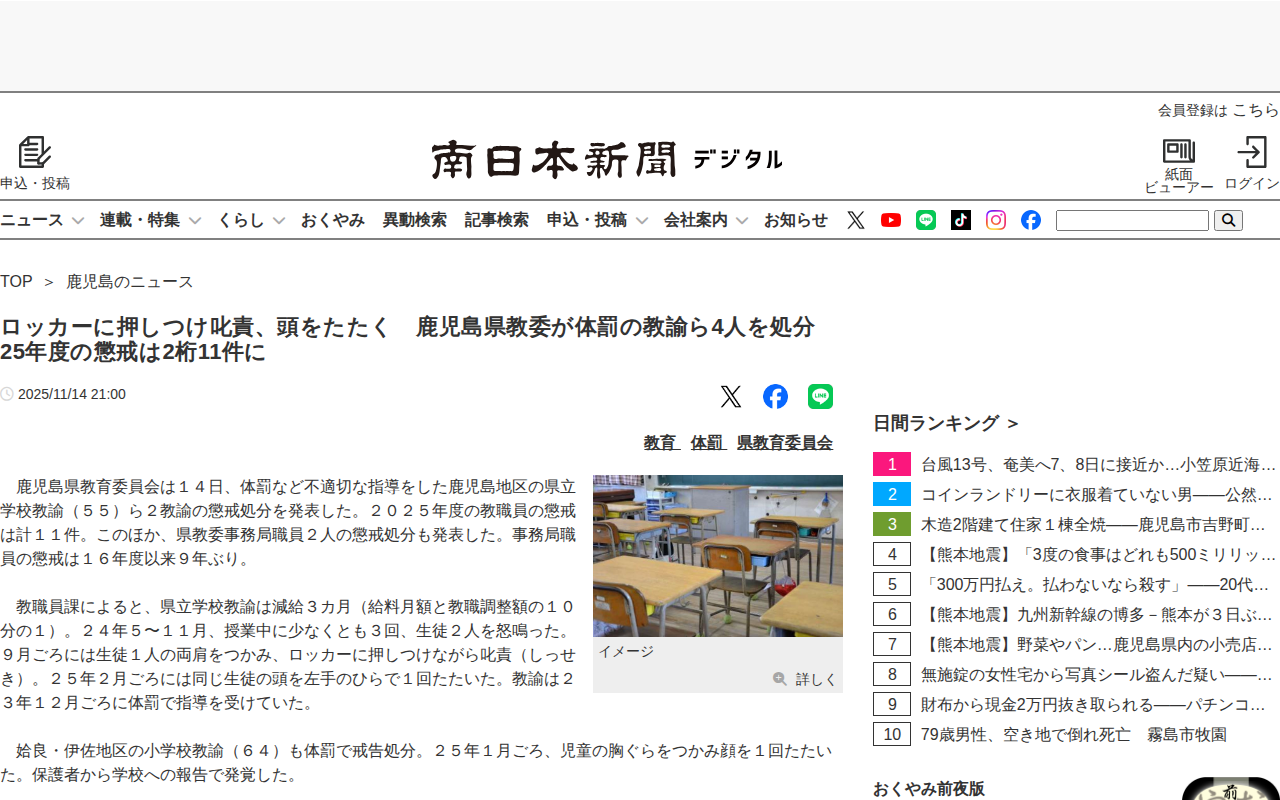Open ranking 6 九州新幹線 article
The image size is (1280, 800).
pos(1098,614)
